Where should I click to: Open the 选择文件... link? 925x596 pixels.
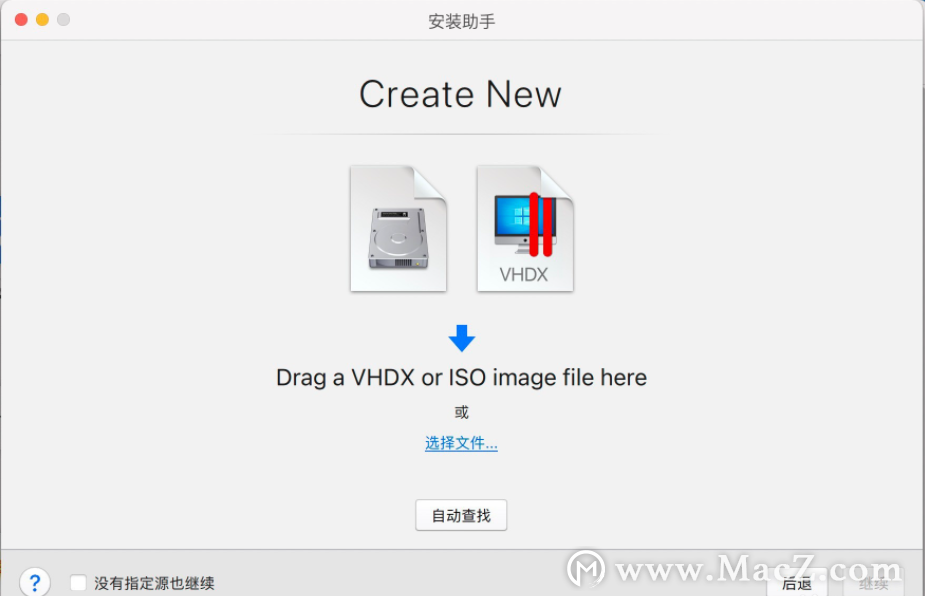[461, 443]
